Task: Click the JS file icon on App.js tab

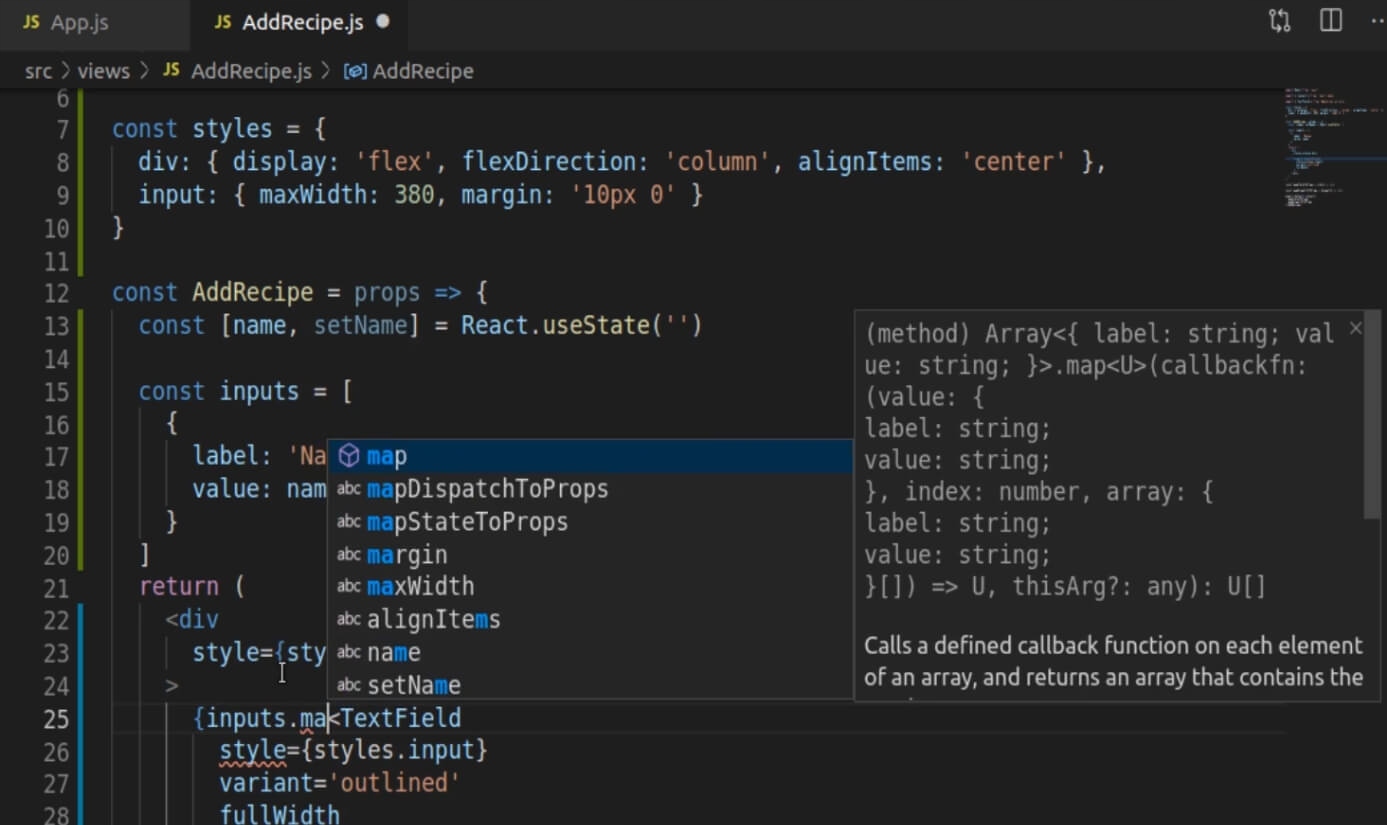Action: 31,22
